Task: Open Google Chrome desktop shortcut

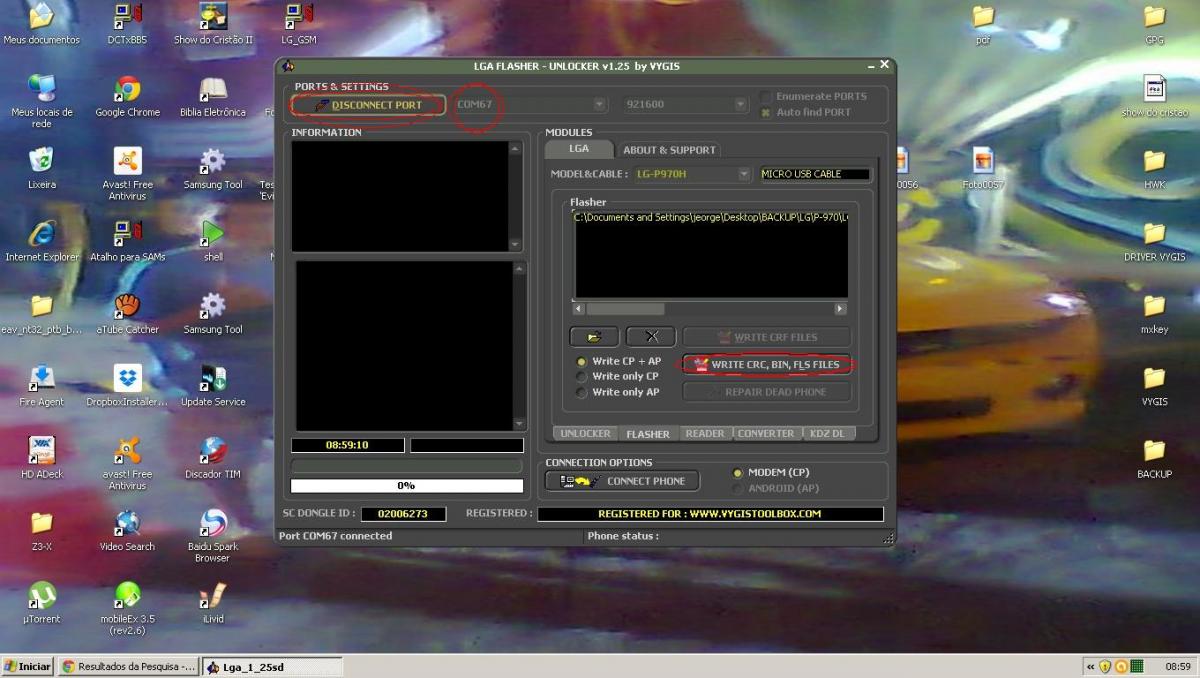Action: click(x=127, y=96)
